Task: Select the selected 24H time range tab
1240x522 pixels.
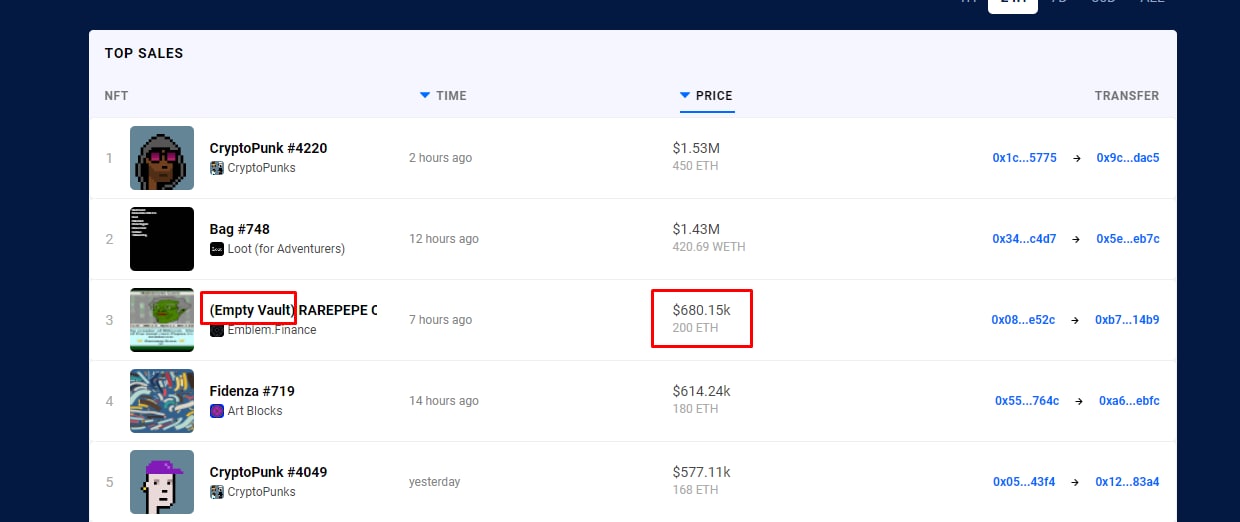Action: (1012, 3)
